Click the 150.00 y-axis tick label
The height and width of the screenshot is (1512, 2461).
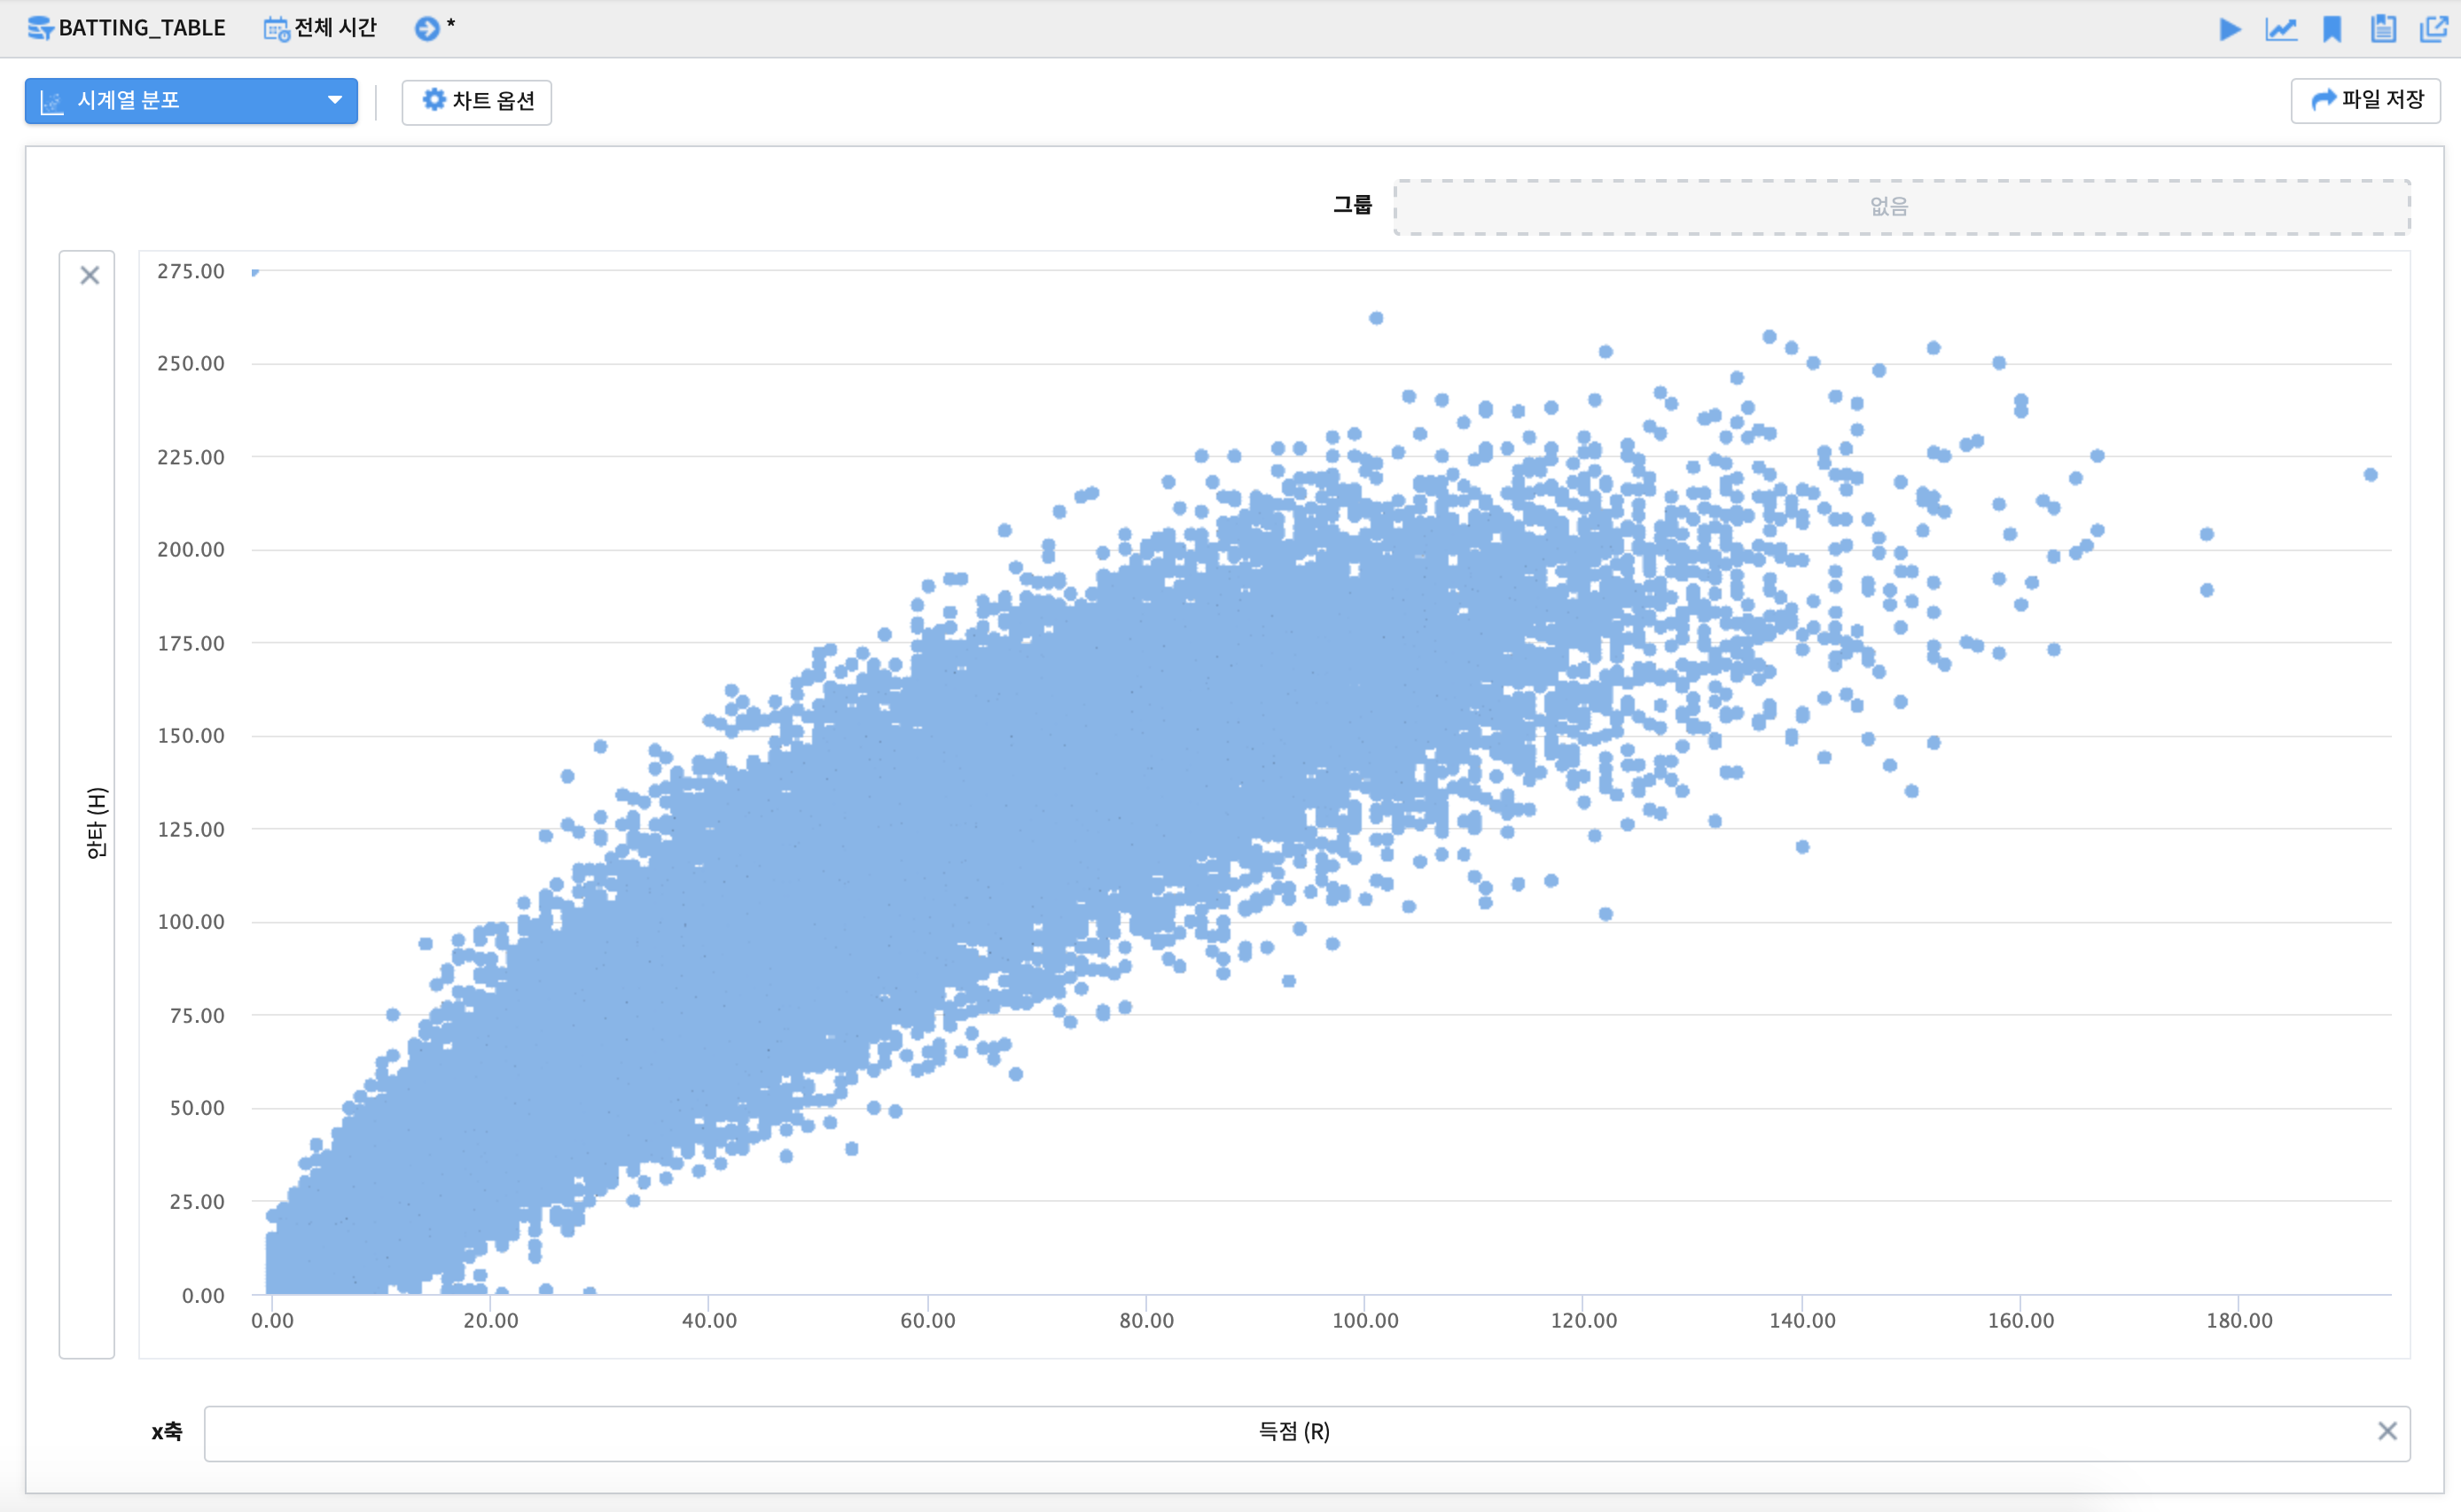pos(191,735)
